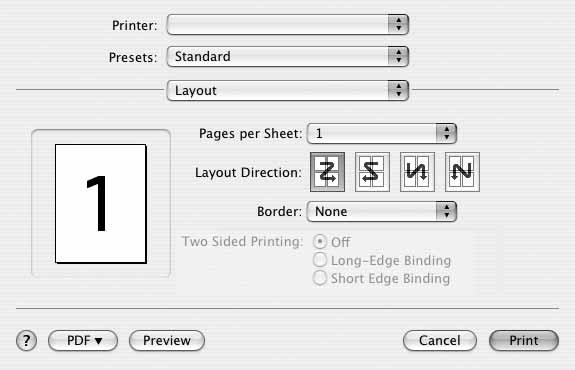Click the Printer popup stepper arrows
This screenshot has width=575, height=370.
click(398, 25)
